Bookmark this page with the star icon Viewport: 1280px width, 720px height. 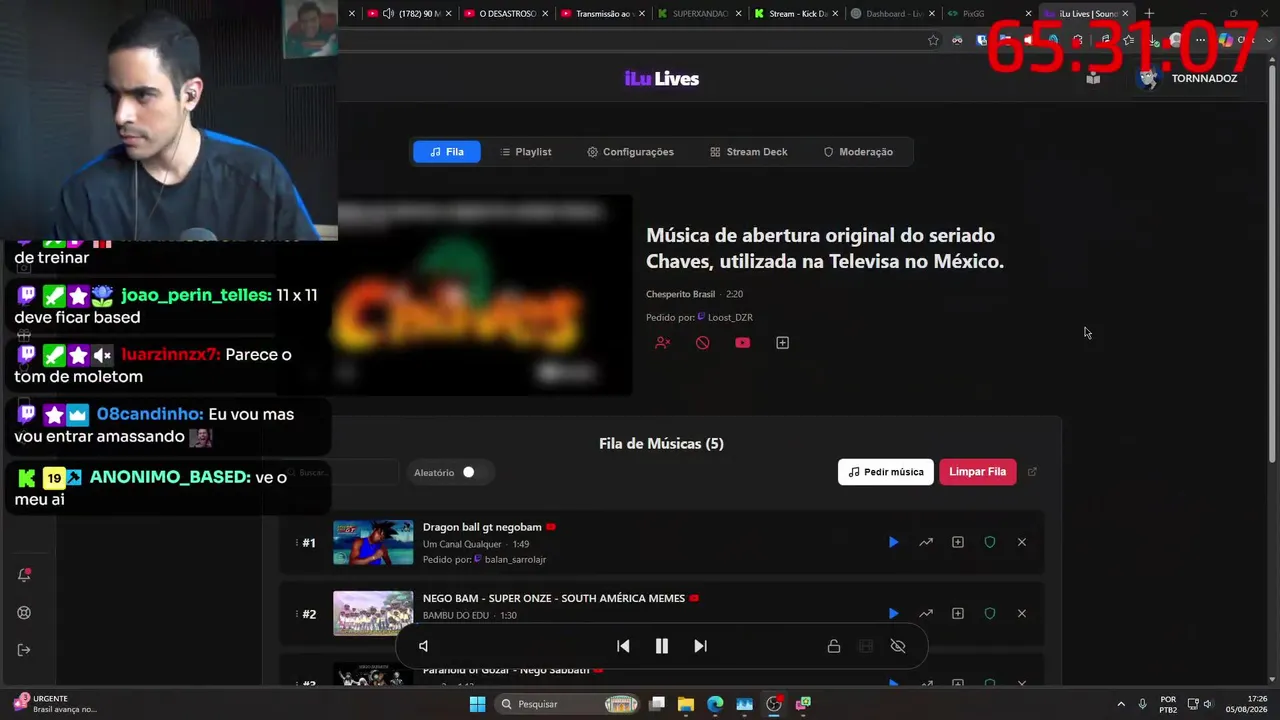pyautogui.click(x=933, y=40)
